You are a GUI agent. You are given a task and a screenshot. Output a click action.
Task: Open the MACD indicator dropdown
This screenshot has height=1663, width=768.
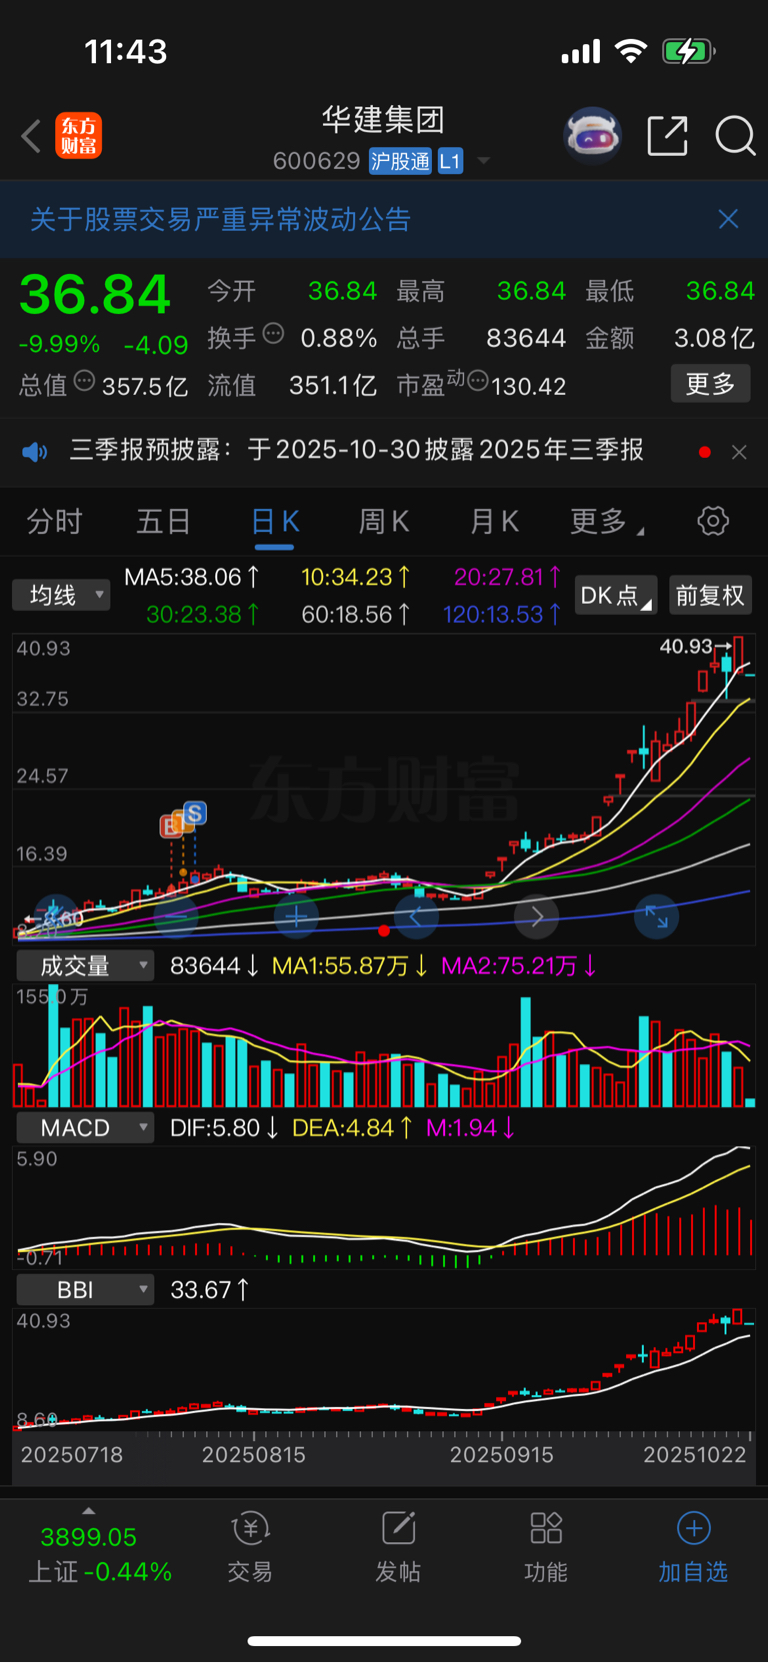85,1128
